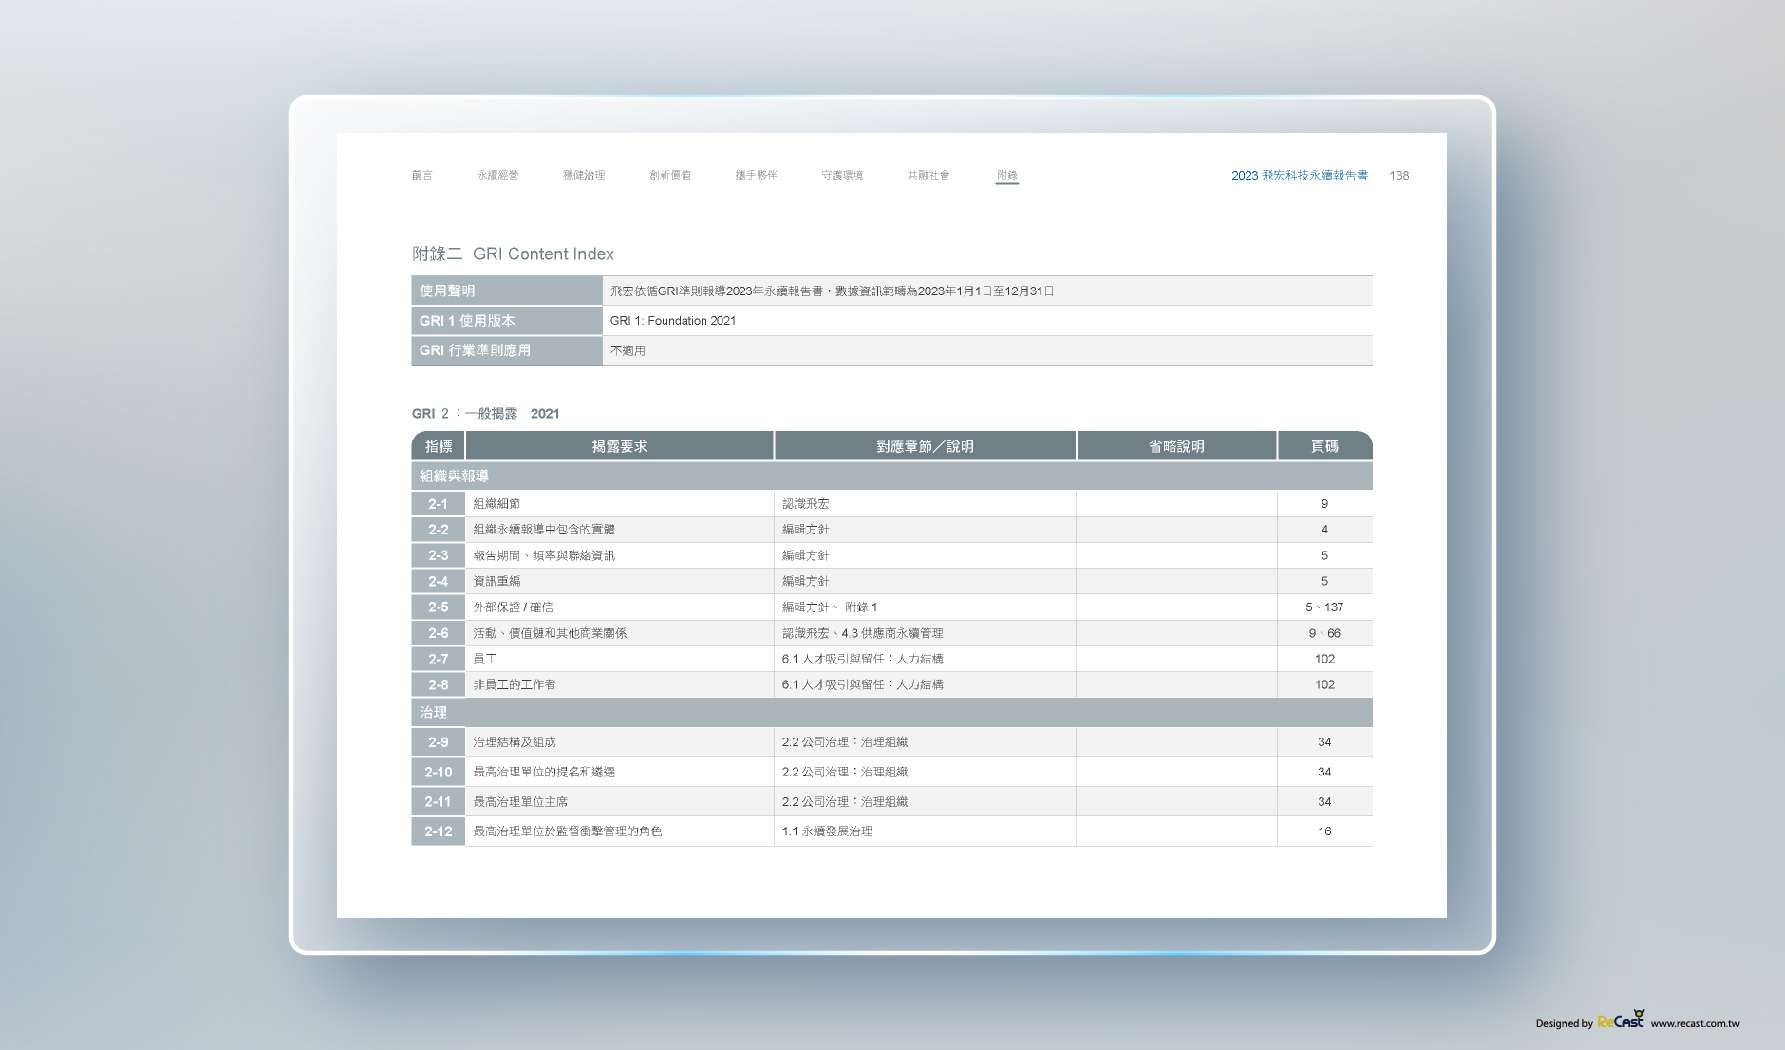Click the 頁碼 column header
1785x1050 pixels.
pos(1325,446)
